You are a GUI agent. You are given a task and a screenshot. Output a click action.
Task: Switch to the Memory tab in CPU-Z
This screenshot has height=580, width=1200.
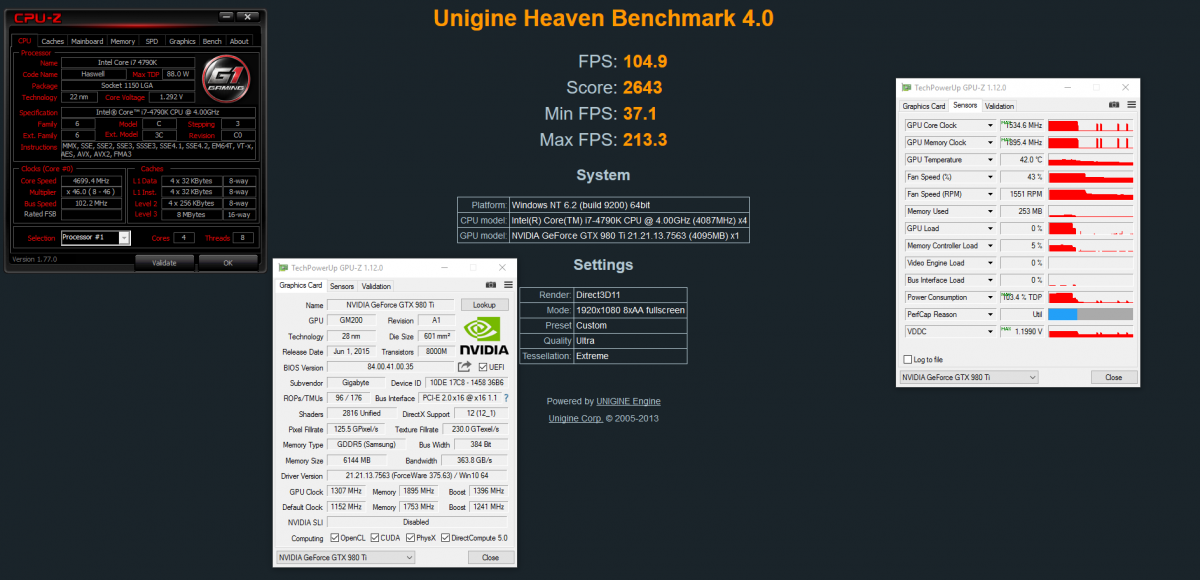tap(123, 41)
